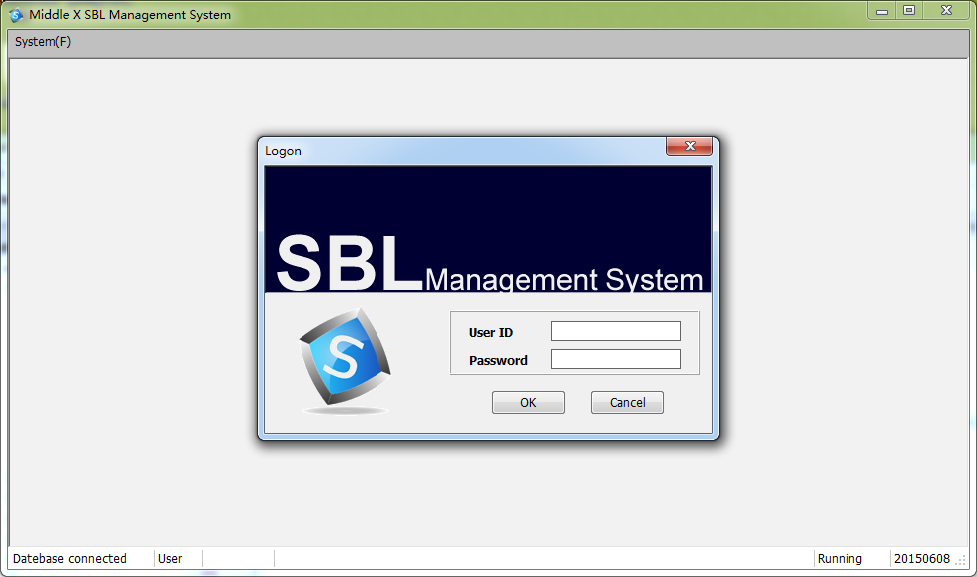Click the '20150608' date in status bar
The width and height of the screenshot is (977, 577).
coord(922,558)
